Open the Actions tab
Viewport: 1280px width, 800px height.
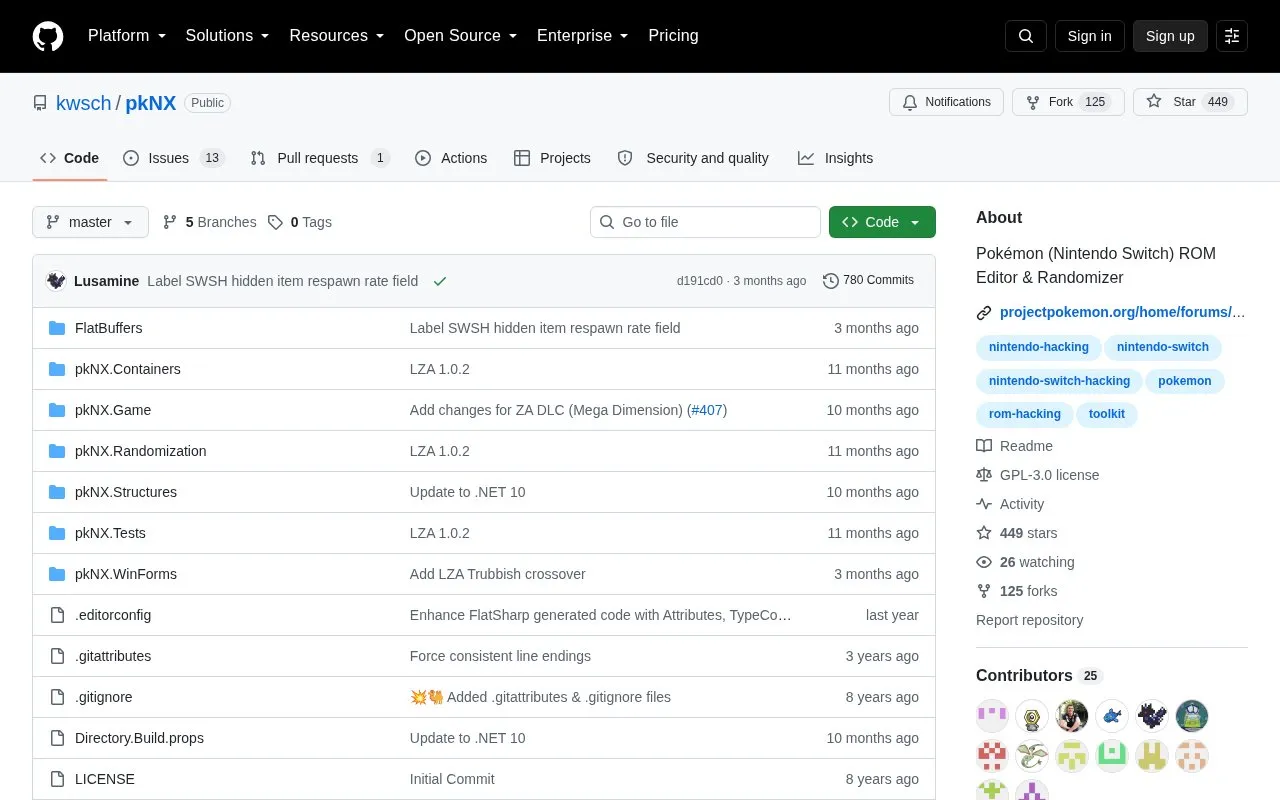point(451,158)
